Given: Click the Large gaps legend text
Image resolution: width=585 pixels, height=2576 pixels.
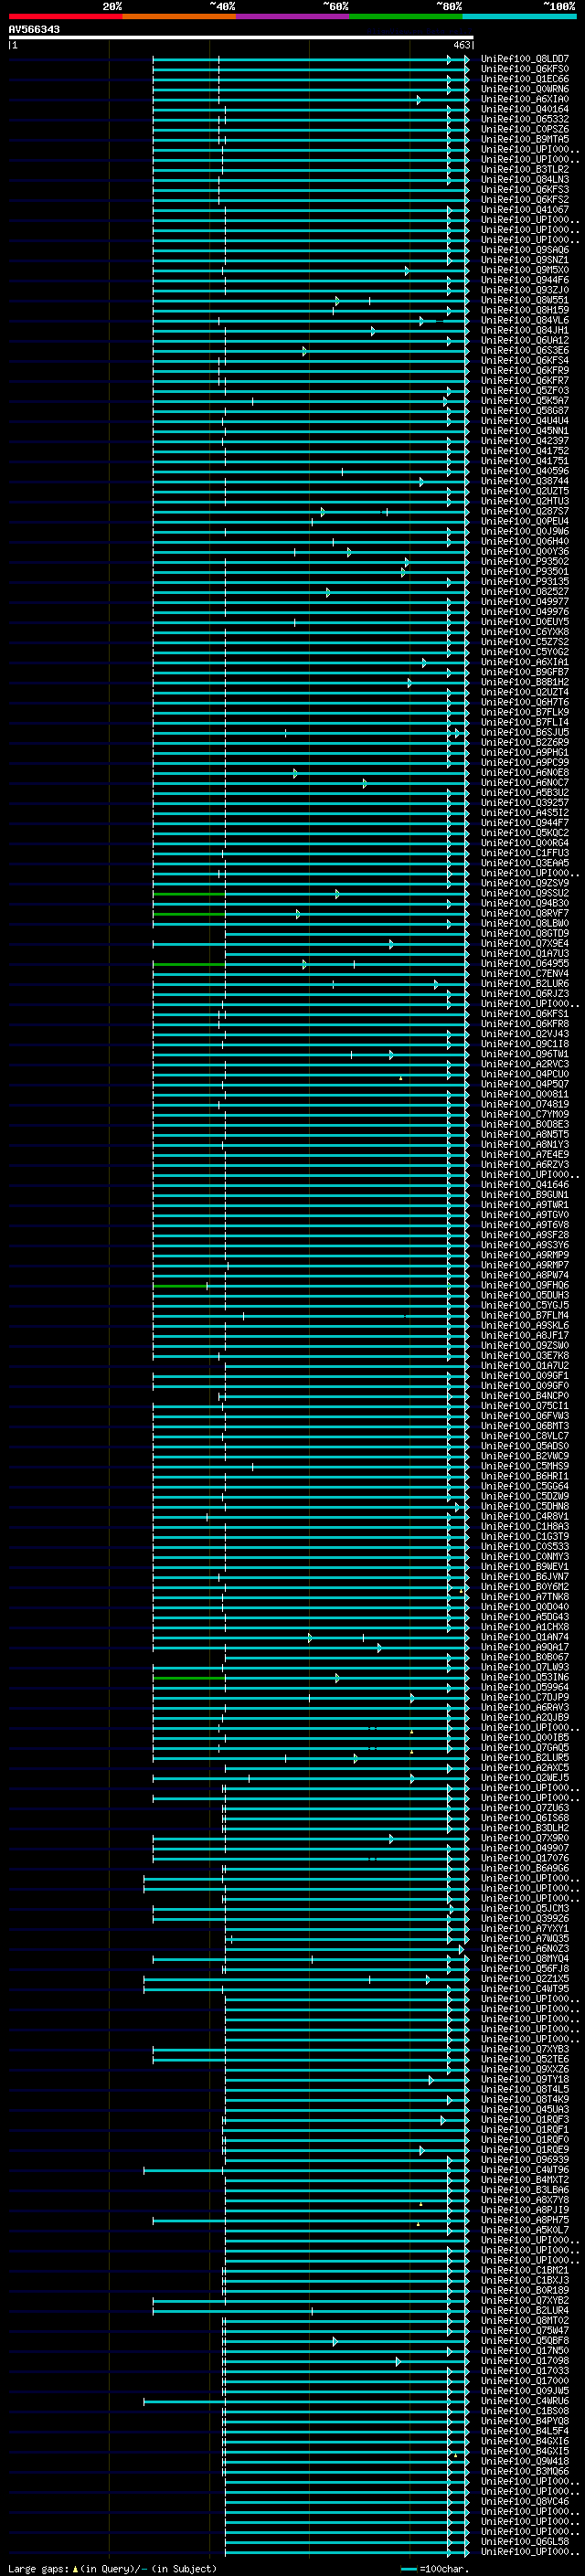Looking at the screenshot, I should [x=112, y=2569].
